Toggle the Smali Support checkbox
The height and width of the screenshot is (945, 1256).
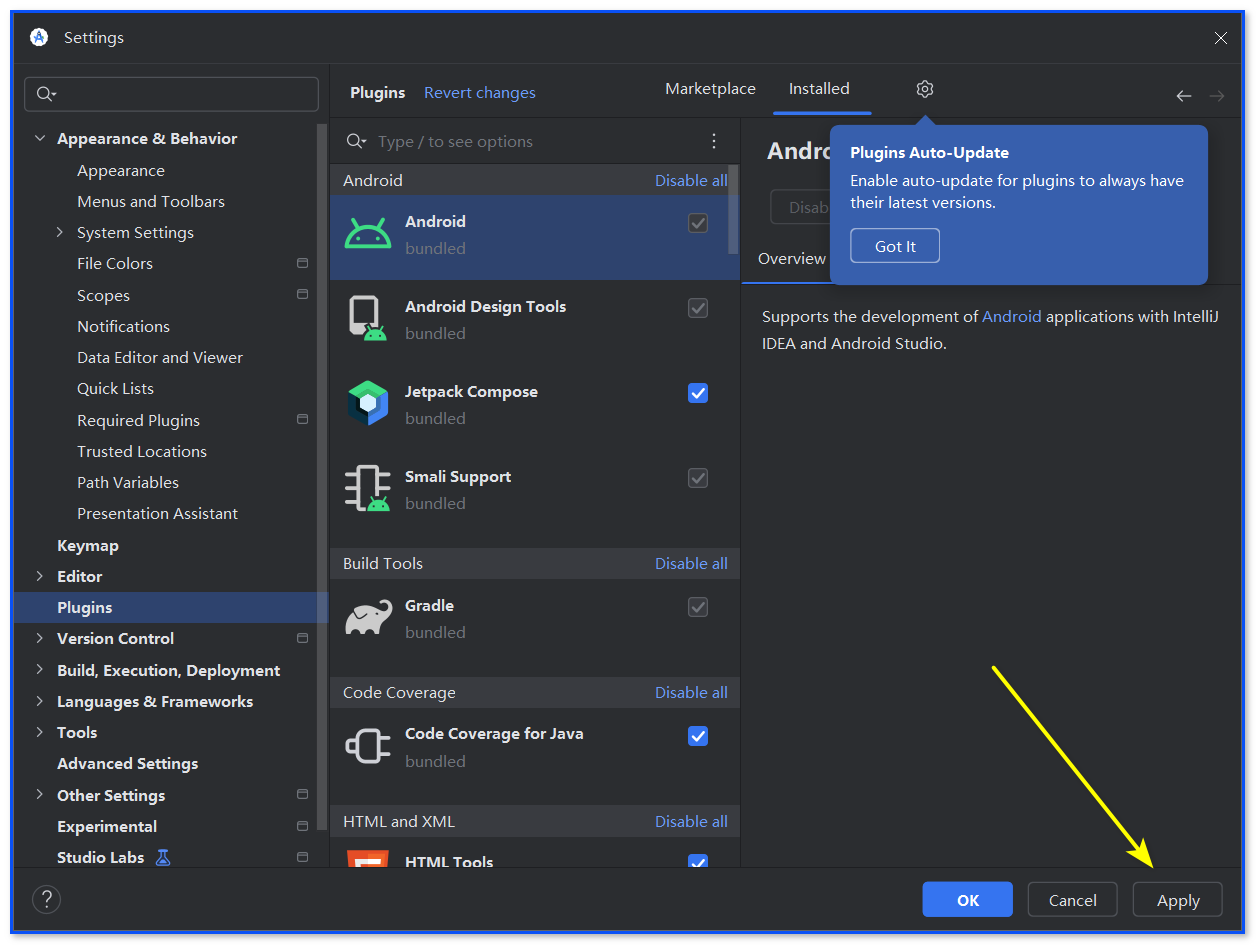coord(698,478)
